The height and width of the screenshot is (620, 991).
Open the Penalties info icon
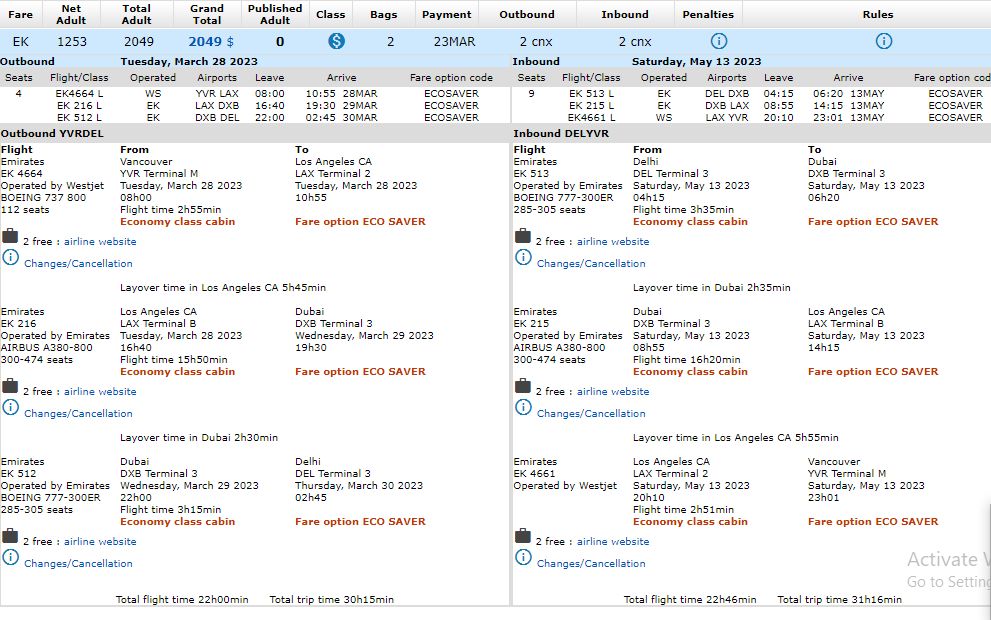(x=718, y=41)
